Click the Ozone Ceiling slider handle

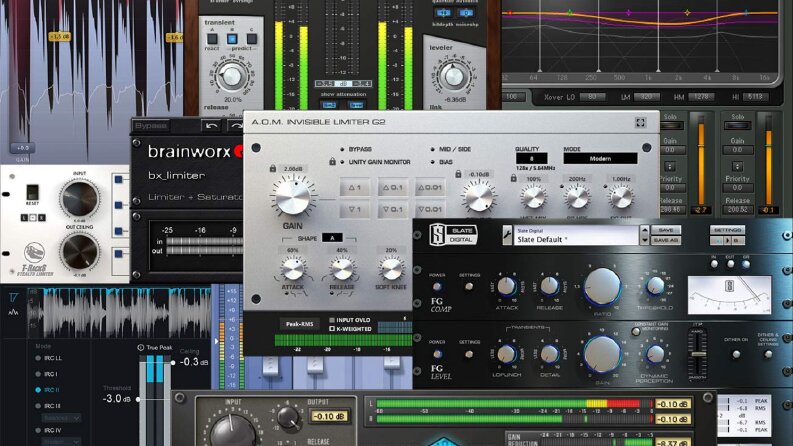click(x=173, y=363)
